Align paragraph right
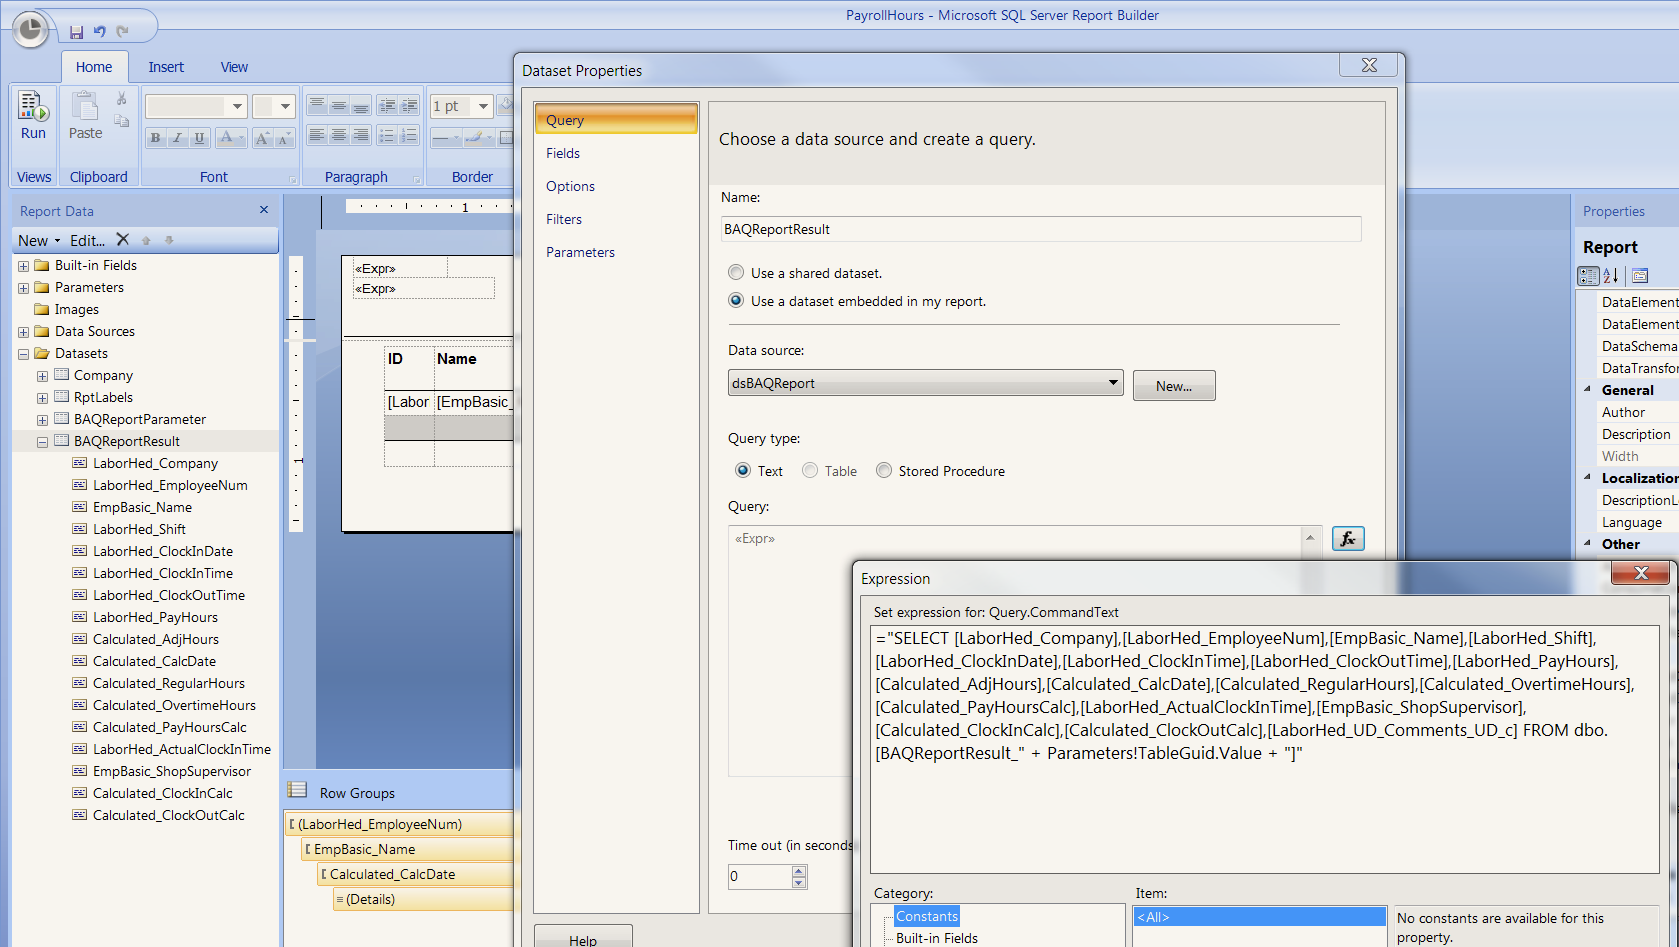Image resolution: width=1679 pixels, height=947 pixels. tap(361, 135)
